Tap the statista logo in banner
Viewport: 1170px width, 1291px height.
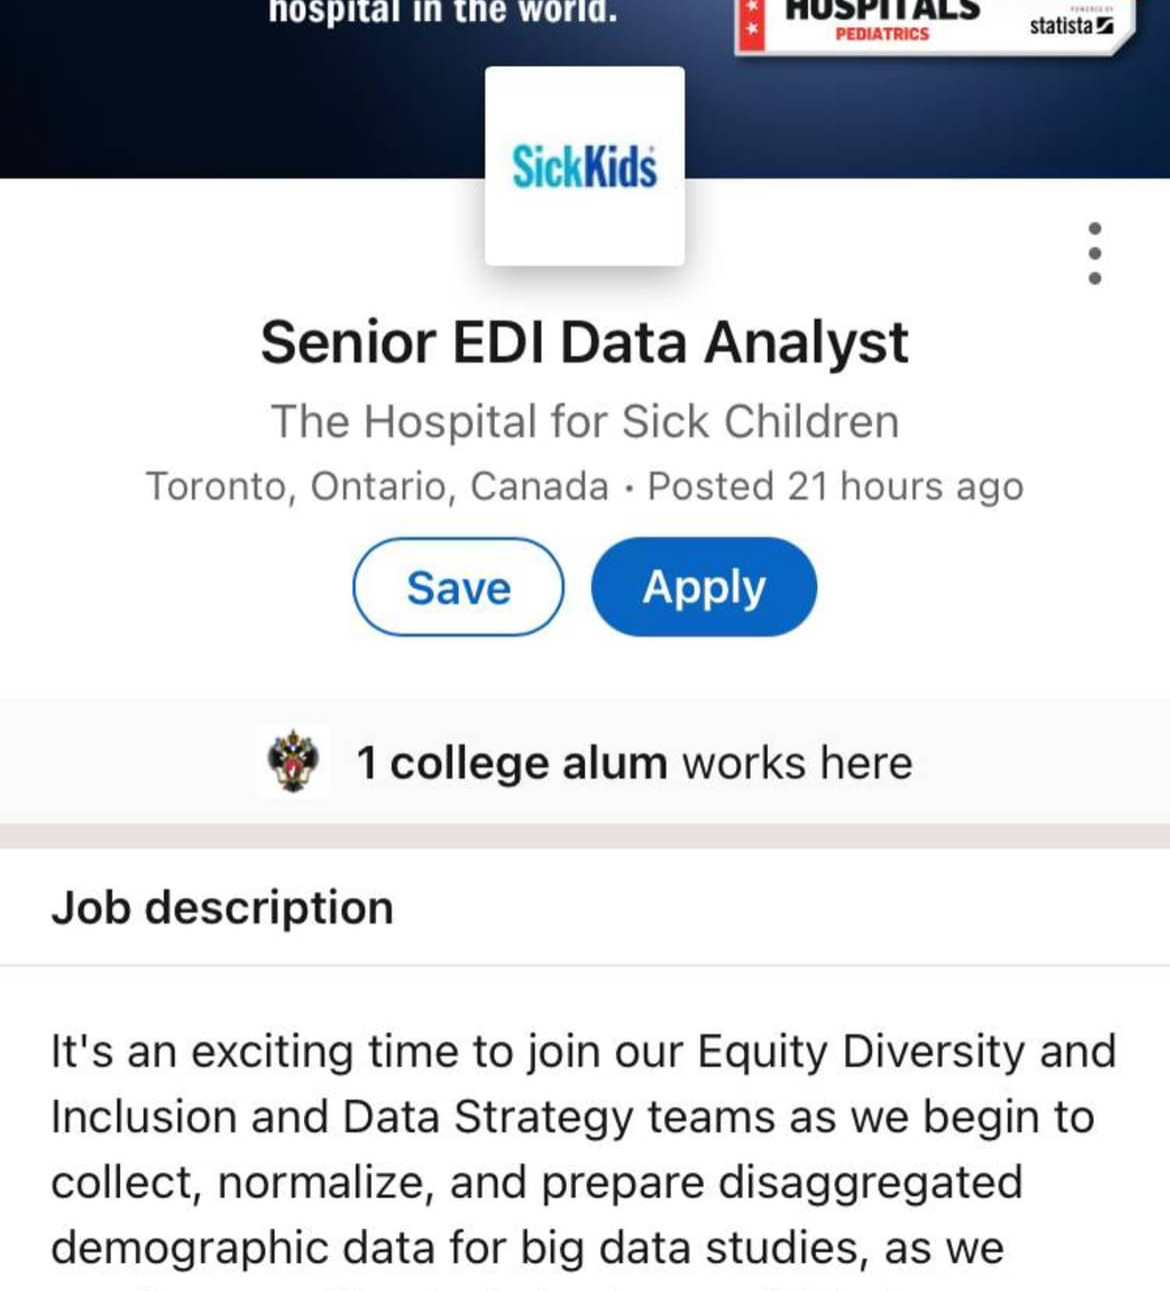1070,25
